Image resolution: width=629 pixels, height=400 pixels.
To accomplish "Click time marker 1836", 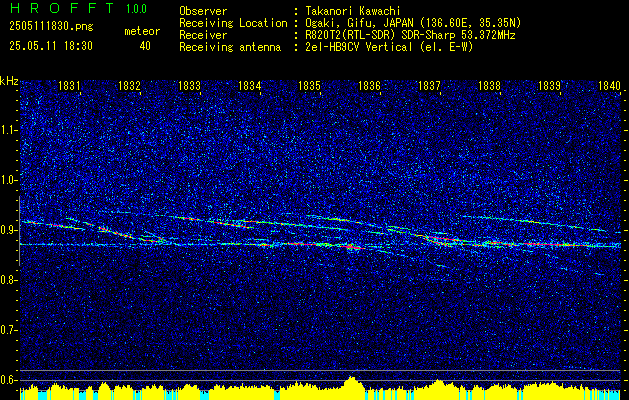I will 369,85.
